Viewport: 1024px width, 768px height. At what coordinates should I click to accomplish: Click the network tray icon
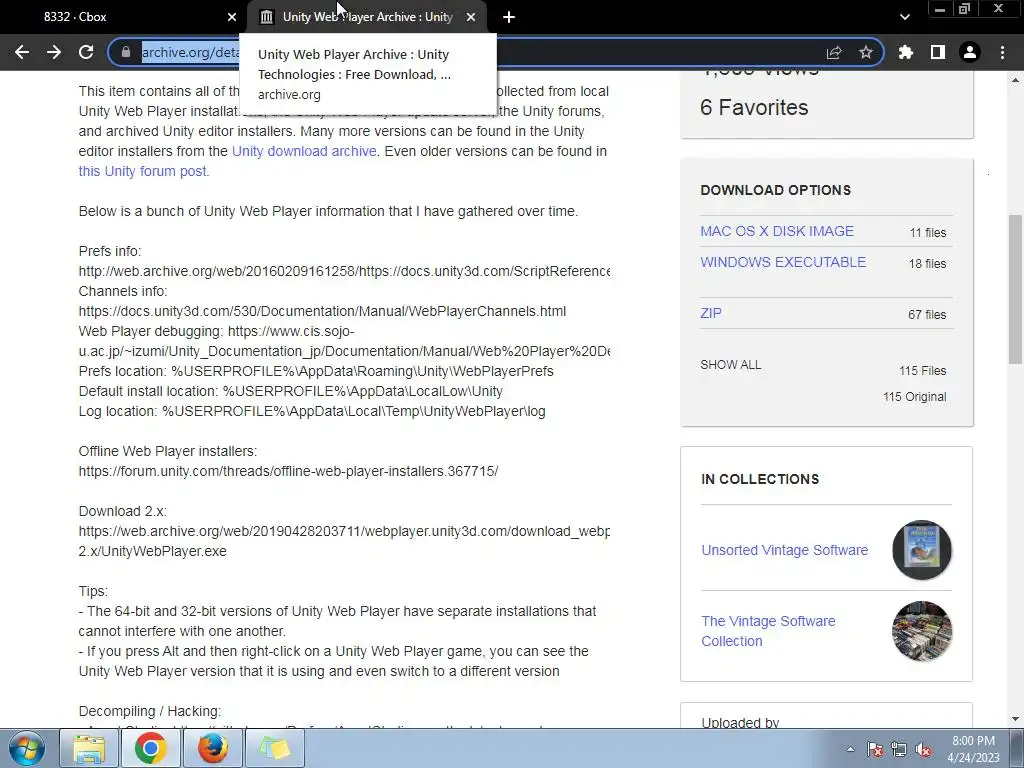click(899, 749)
